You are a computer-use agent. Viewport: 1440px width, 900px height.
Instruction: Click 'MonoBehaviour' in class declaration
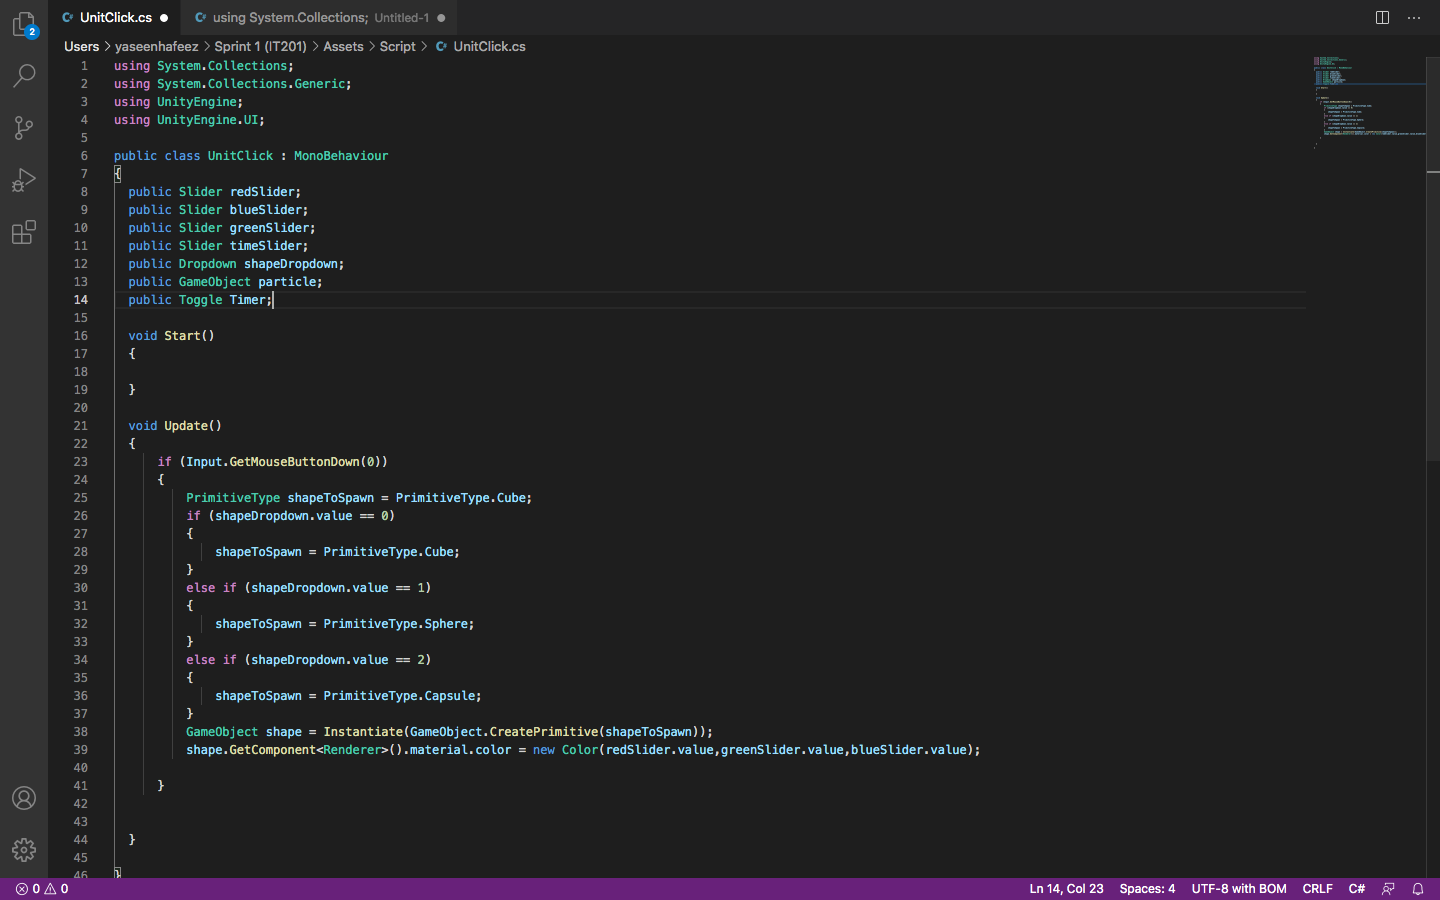341,156
